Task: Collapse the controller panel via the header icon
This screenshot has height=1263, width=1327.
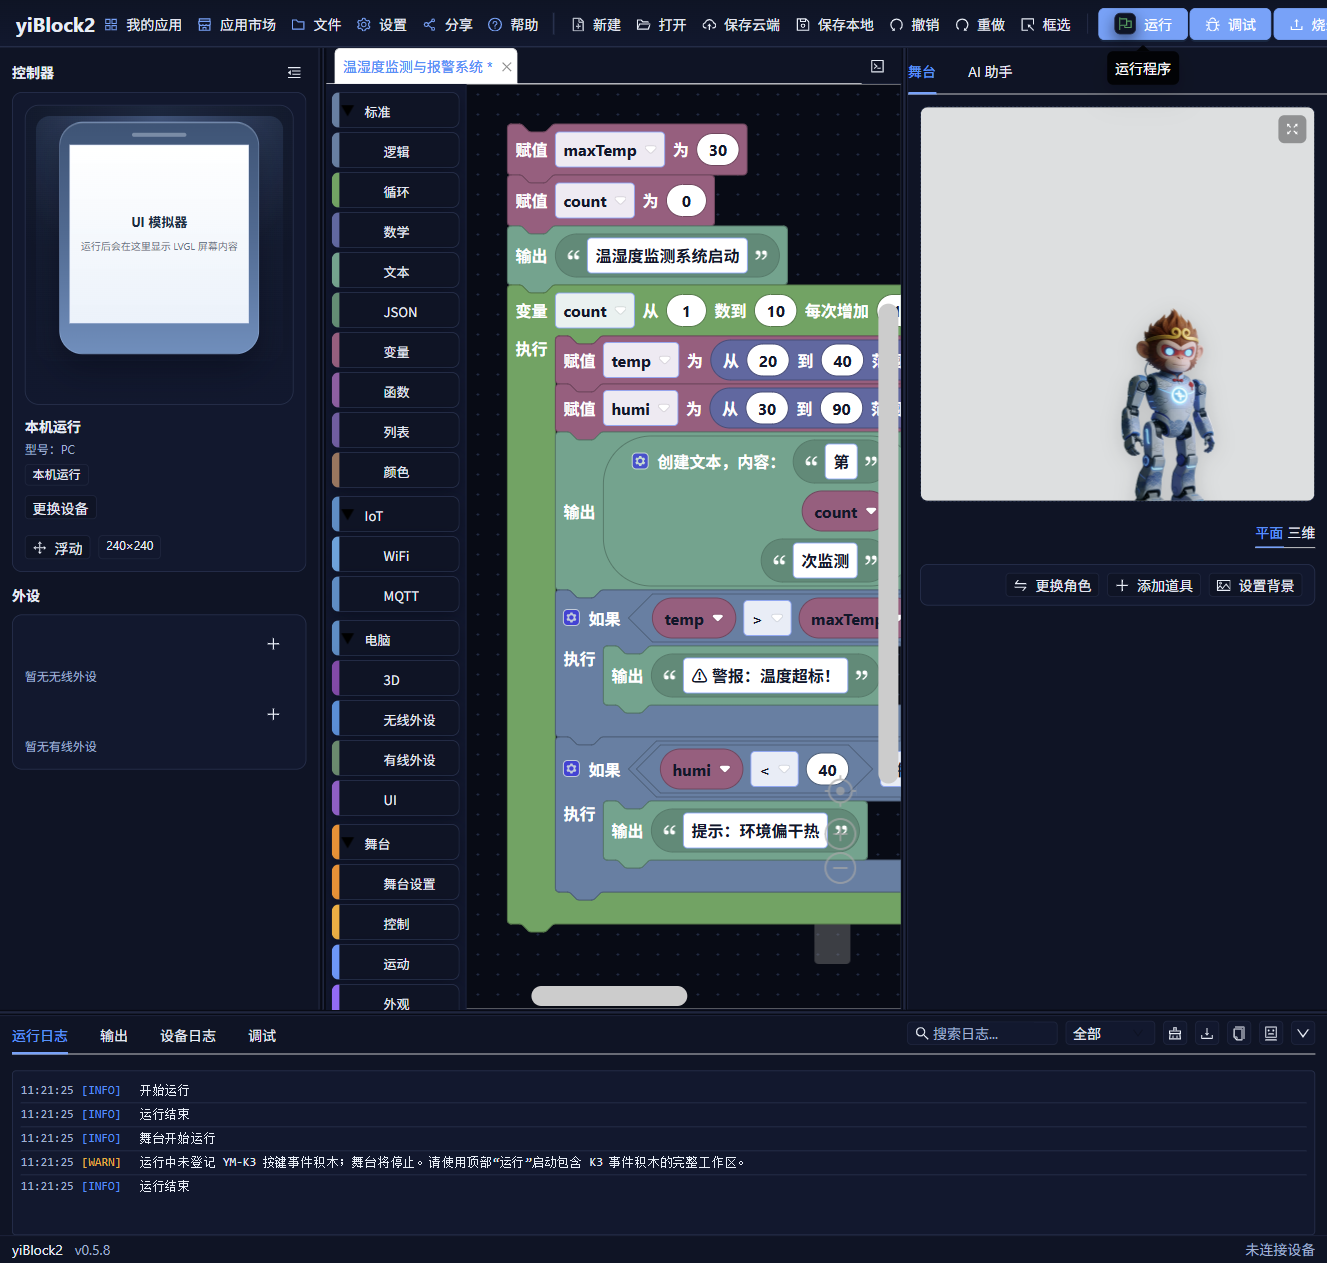Action: [x=294, y=72]
